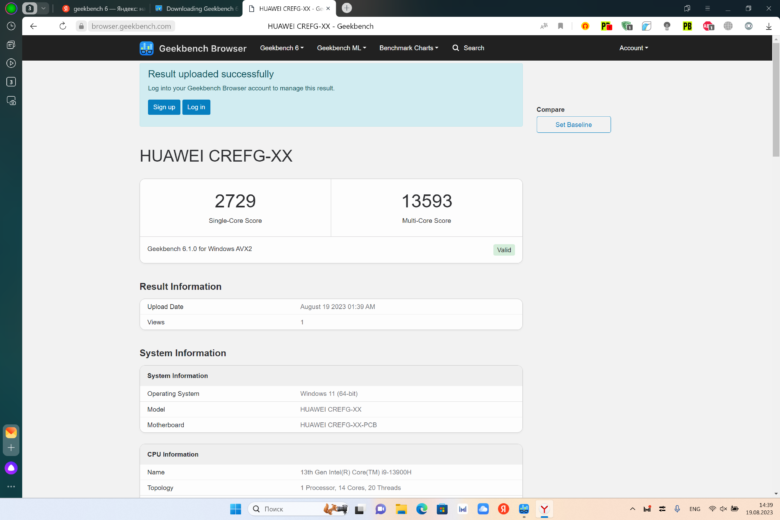
Task: Click the multi-core score 13593
Action: pyautogui.click(x=426, y=201)
